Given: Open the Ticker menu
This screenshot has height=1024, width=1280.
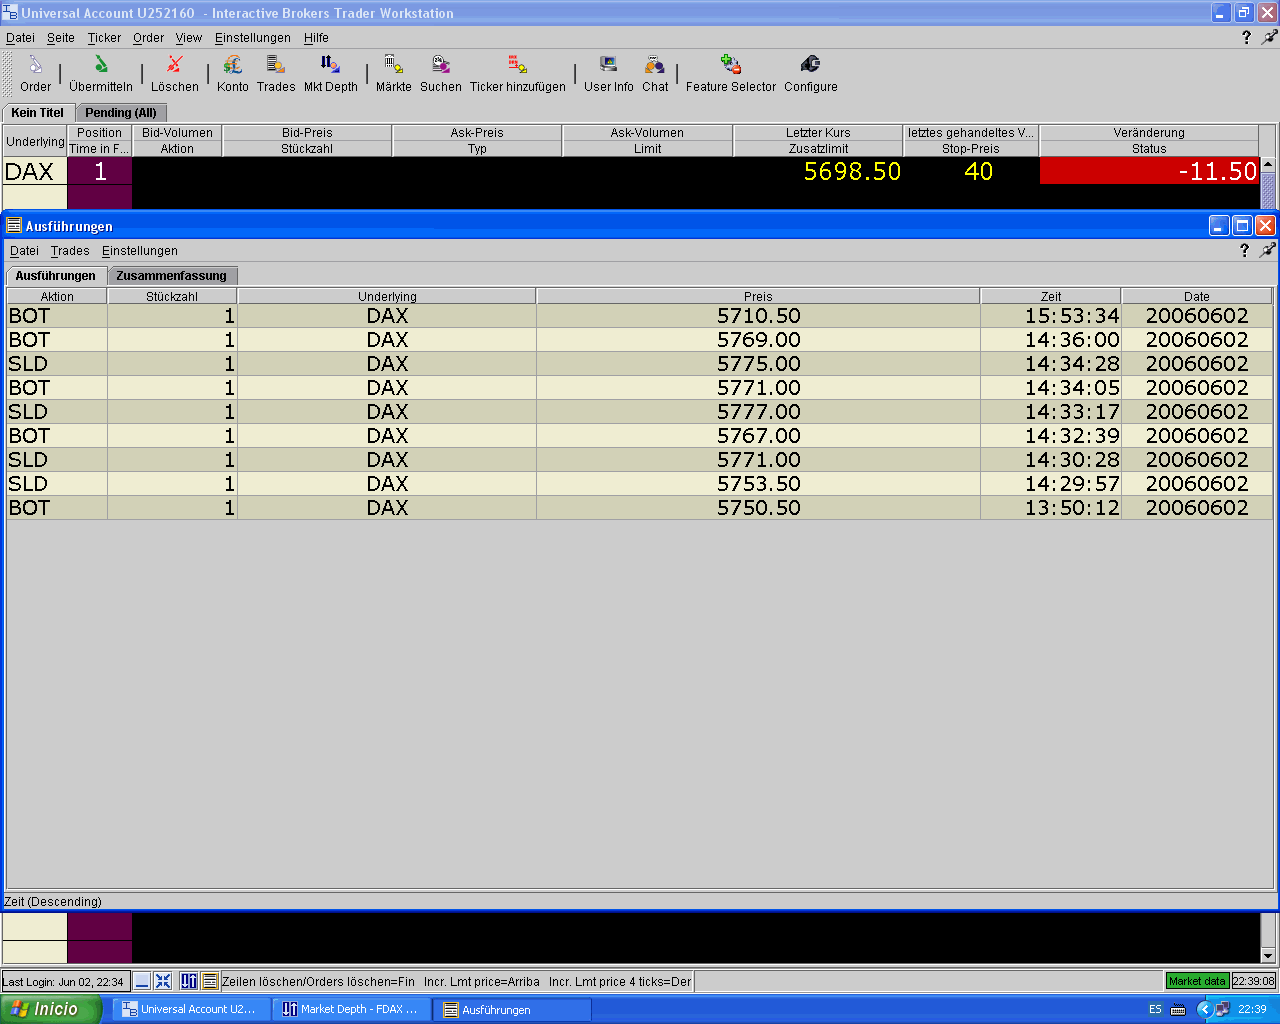Looking at the screenshot, I should (x=104, y=37).
